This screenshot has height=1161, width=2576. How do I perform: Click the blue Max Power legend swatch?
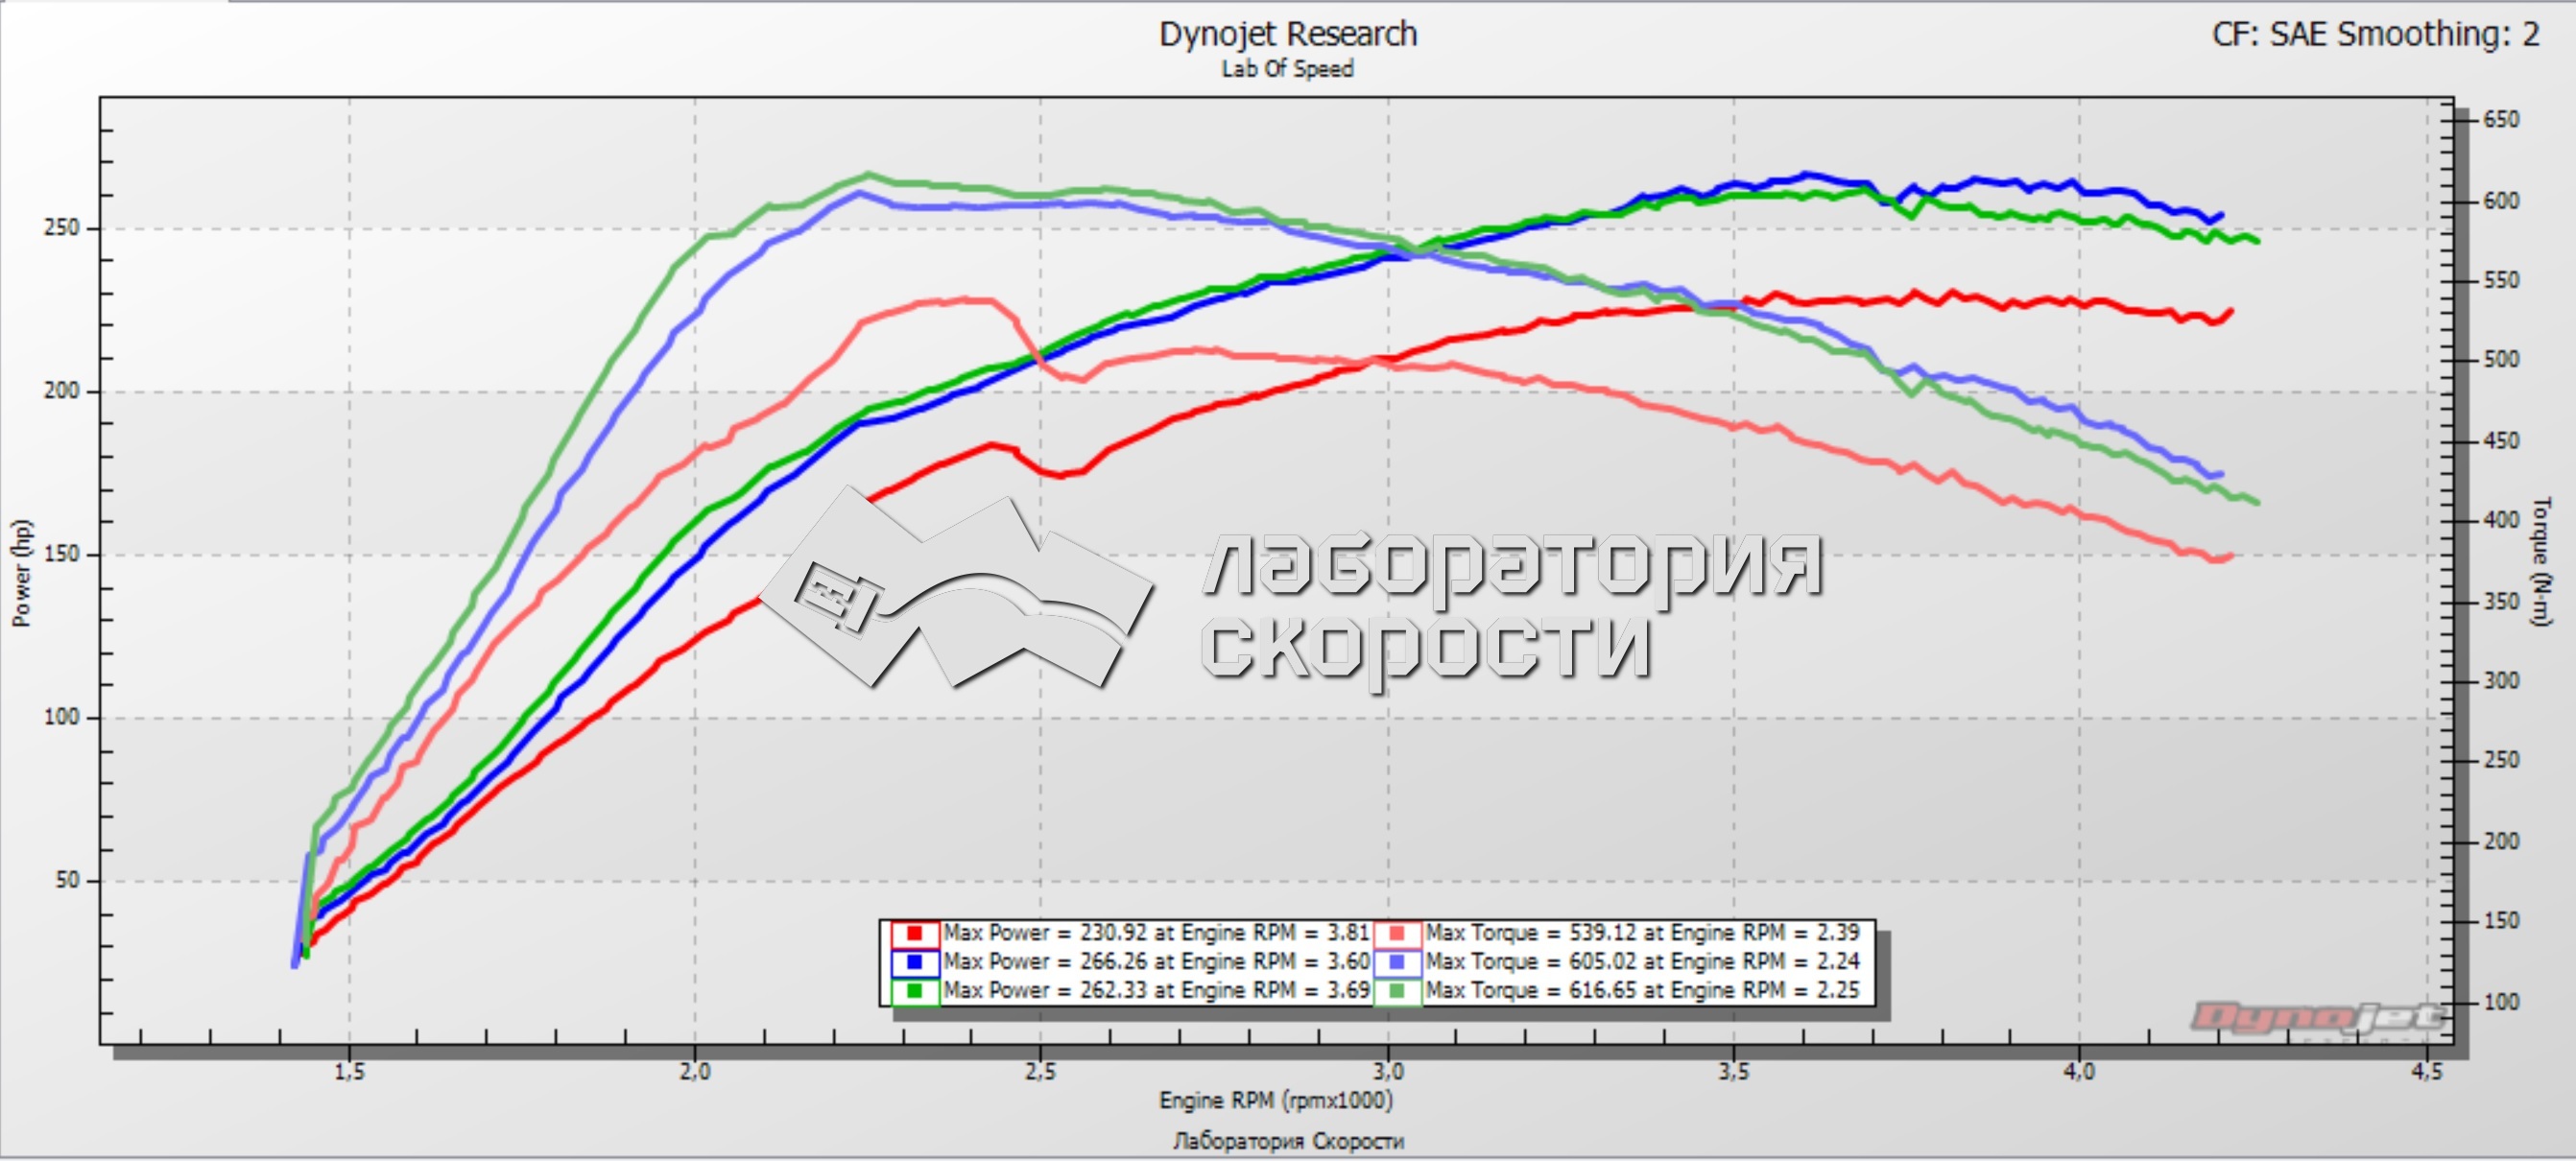[914, 962]
